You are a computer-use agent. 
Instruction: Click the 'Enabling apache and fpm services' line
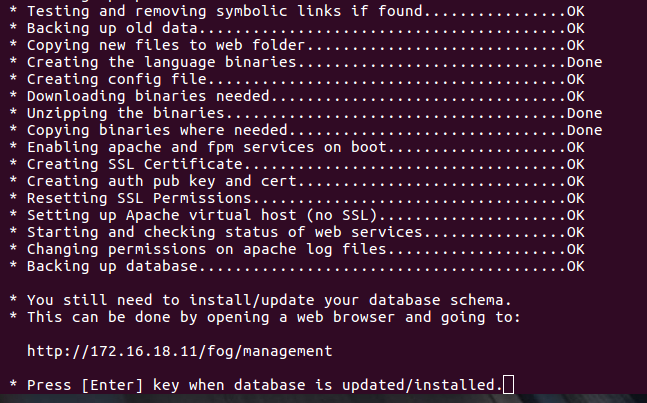pyautogui.click(x=297, y=147)
